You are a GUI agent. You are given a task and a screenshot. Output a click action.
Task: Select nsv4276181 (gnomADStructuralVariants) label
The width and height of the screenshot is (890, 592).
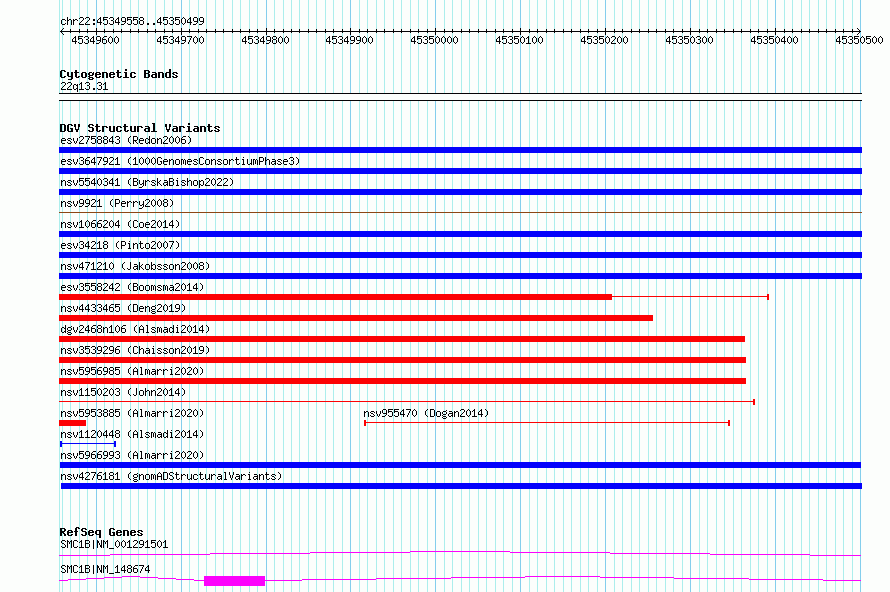point(171,476)
